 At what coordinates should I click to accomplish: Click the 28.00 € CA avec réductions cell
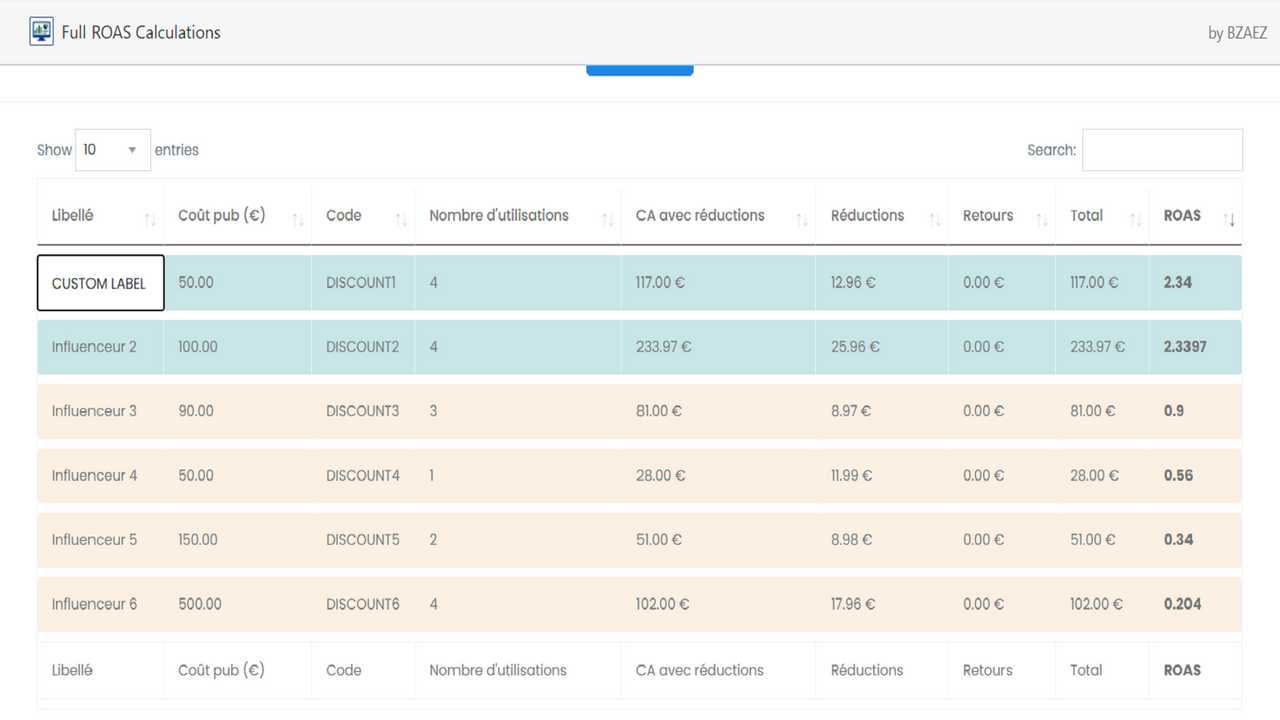pos(718,475)
